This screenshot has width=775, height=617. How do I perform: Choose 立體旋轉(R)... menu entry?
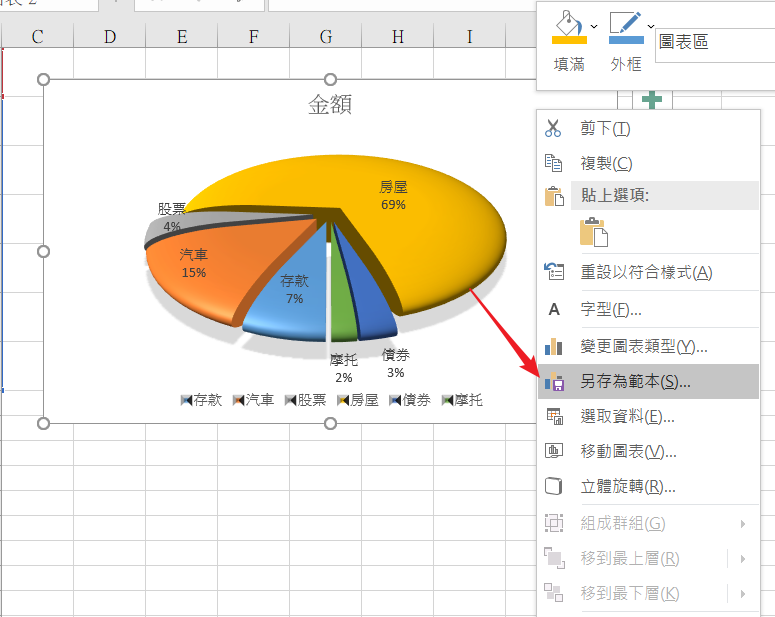coord(648,487)
